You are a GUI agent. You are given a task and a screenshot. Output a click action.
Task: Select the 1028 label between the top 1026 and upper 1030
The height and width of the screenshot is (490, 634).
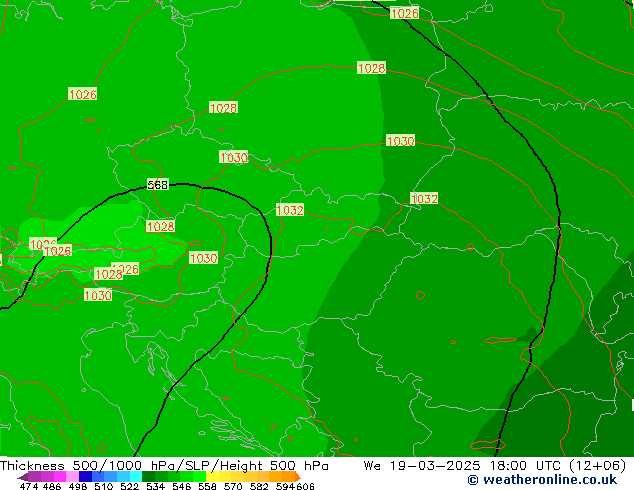[x=371, y=68]
